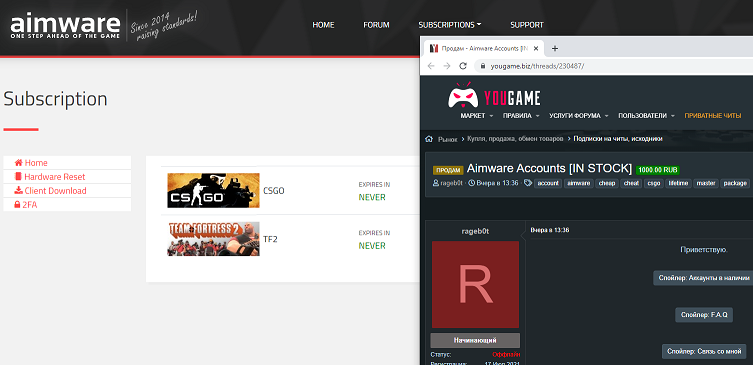Viewport: 753px width, 365px height.
Task: Click the CSGO subscription name
Action: (274, 191)
